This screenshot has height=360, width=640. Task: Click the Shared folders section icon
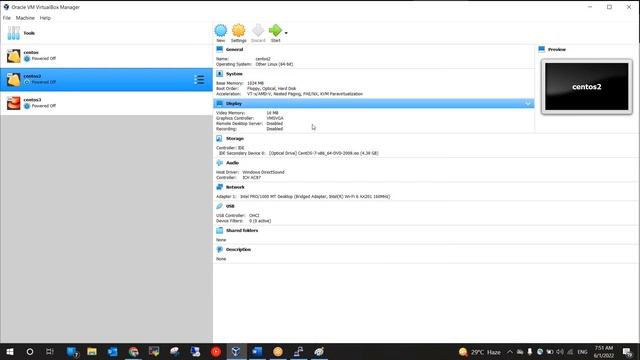coord(220,231)
